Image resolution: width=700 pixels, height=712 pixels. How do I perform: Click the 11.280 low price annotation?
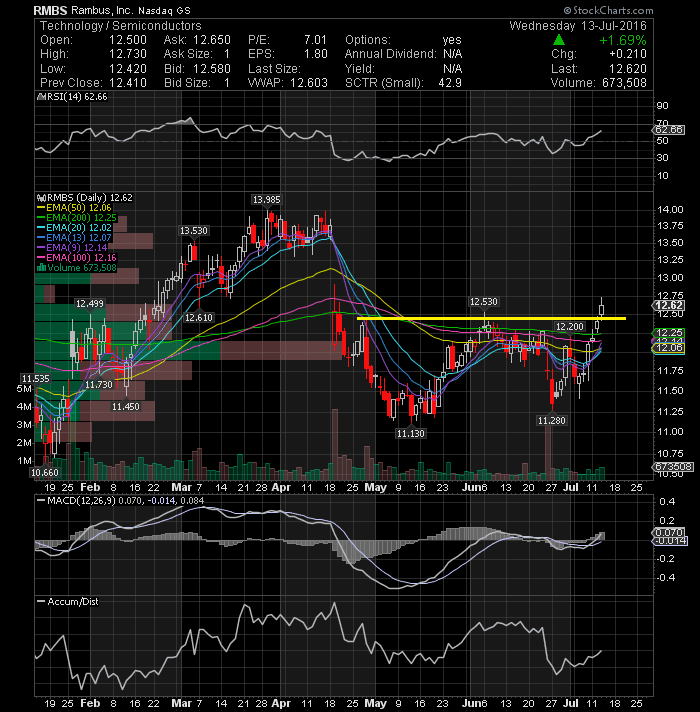coord(552,420)
